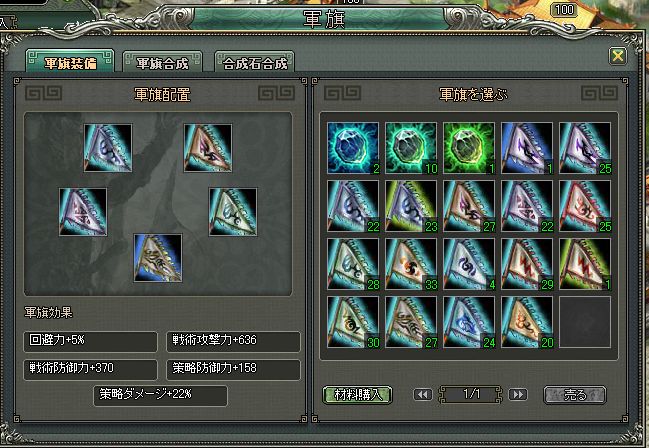Click the bottom equipped flag slot with blue glow
The height and width of the screenshot is (448, 649).
(158, 258)
